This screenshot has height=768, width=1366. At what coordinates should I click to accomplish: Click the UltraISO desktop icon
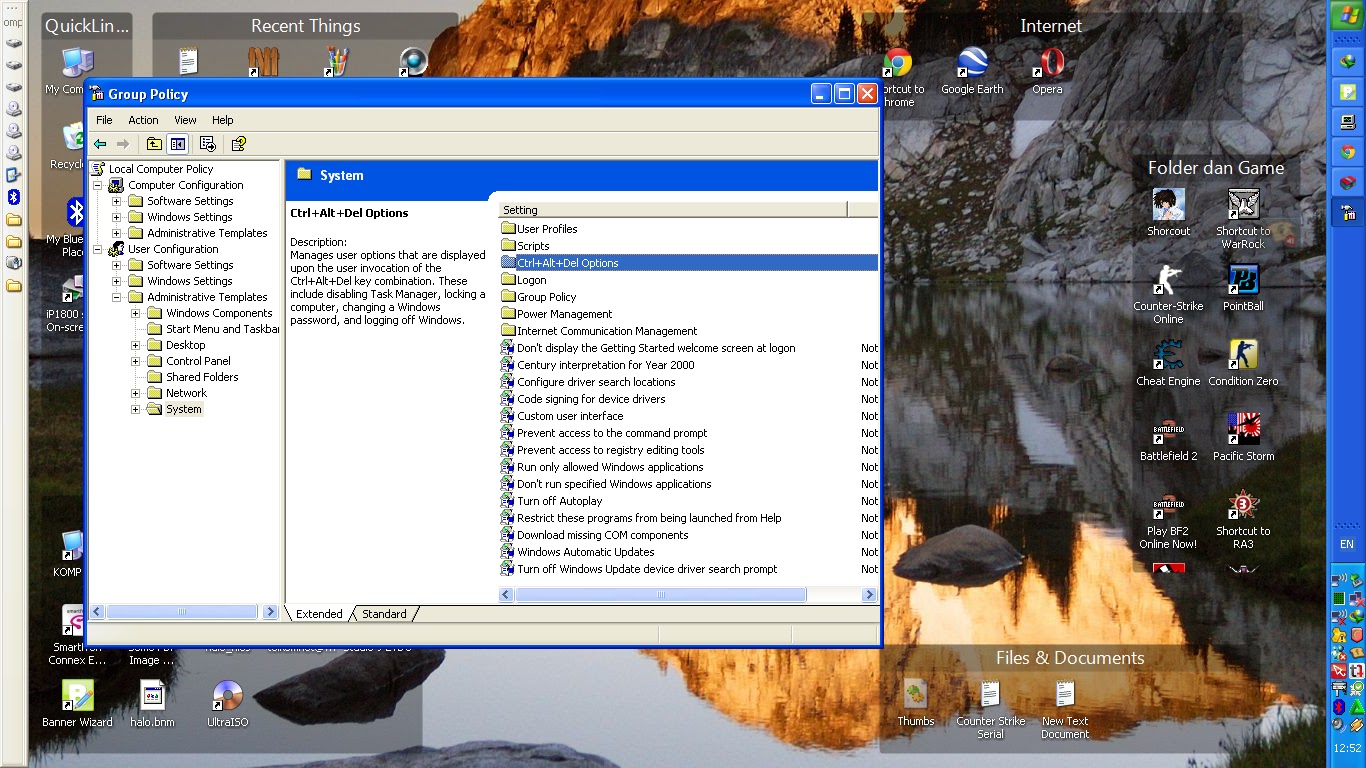pyautogui.click(x=228, y=704)
